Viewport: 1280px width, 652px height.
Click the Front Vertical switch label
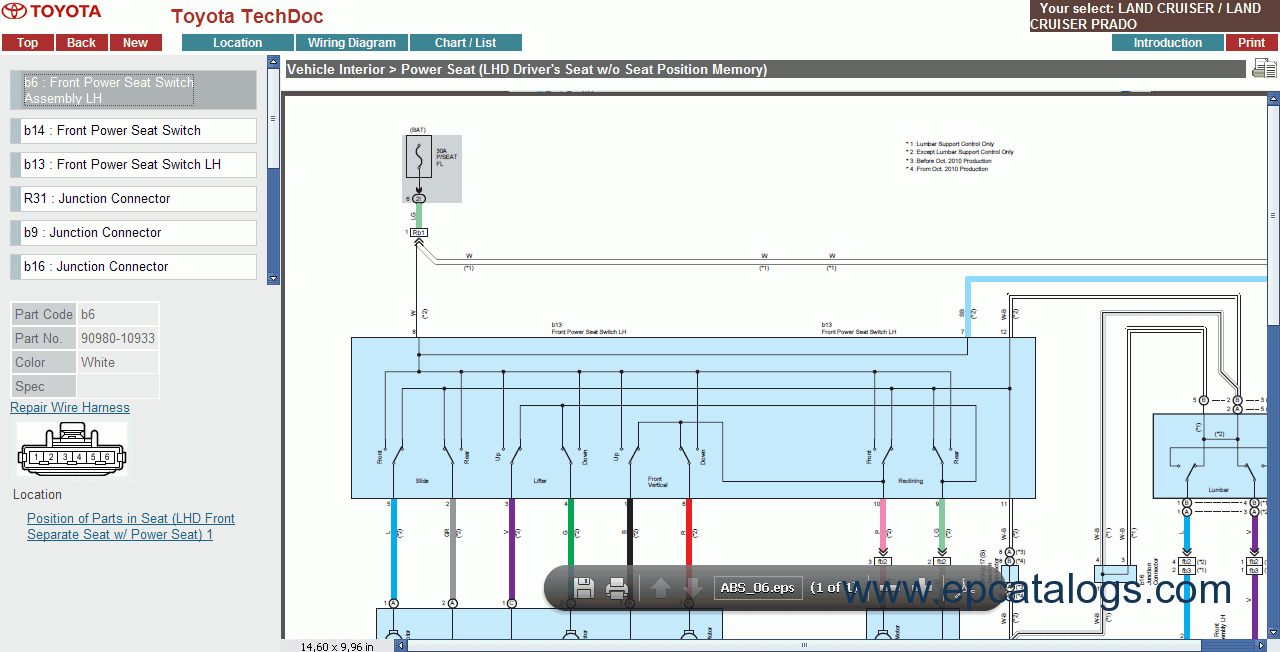coord(655,481)
